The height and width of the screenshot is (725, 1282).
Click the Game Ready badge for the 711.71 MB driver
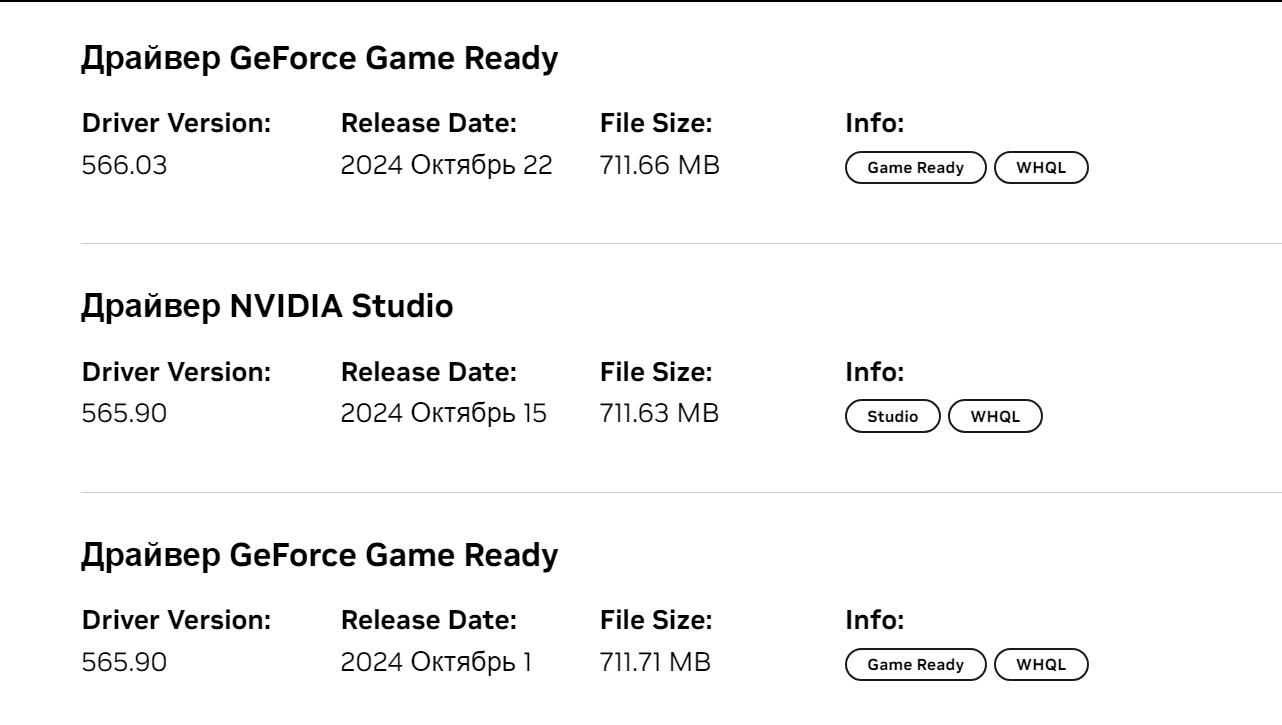click(x=915, y=665)
